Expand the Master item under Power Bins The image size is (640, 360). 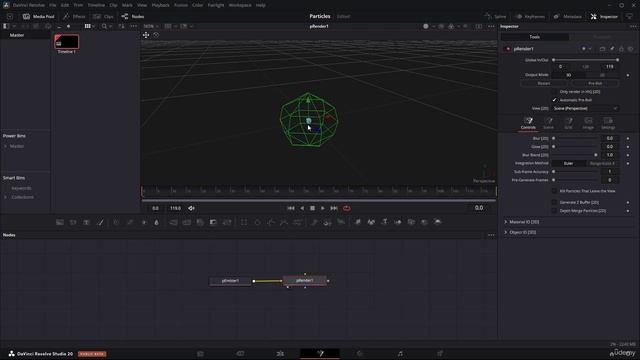(x=5, y=146)
